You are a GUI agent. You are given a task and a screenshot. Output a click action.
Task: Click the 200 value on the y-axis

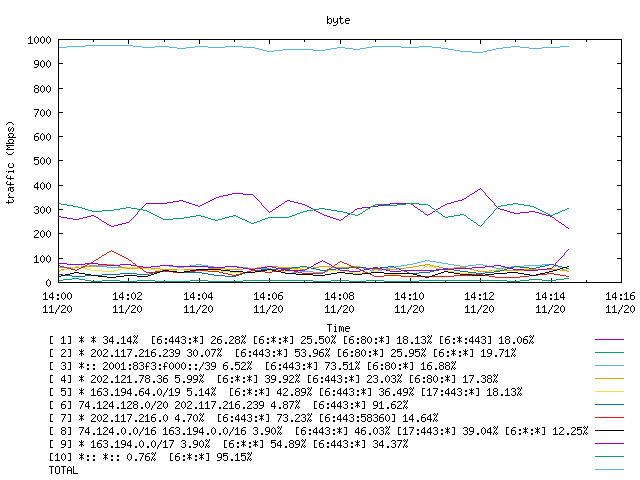coord(42,234)
